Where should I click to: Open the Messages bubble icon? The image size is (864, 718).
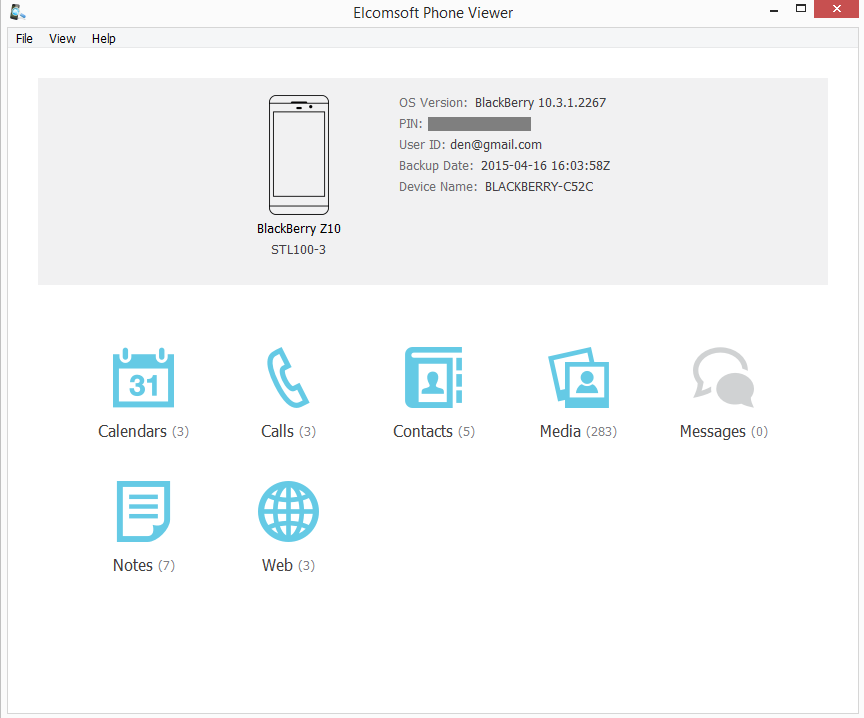[723, 378]
